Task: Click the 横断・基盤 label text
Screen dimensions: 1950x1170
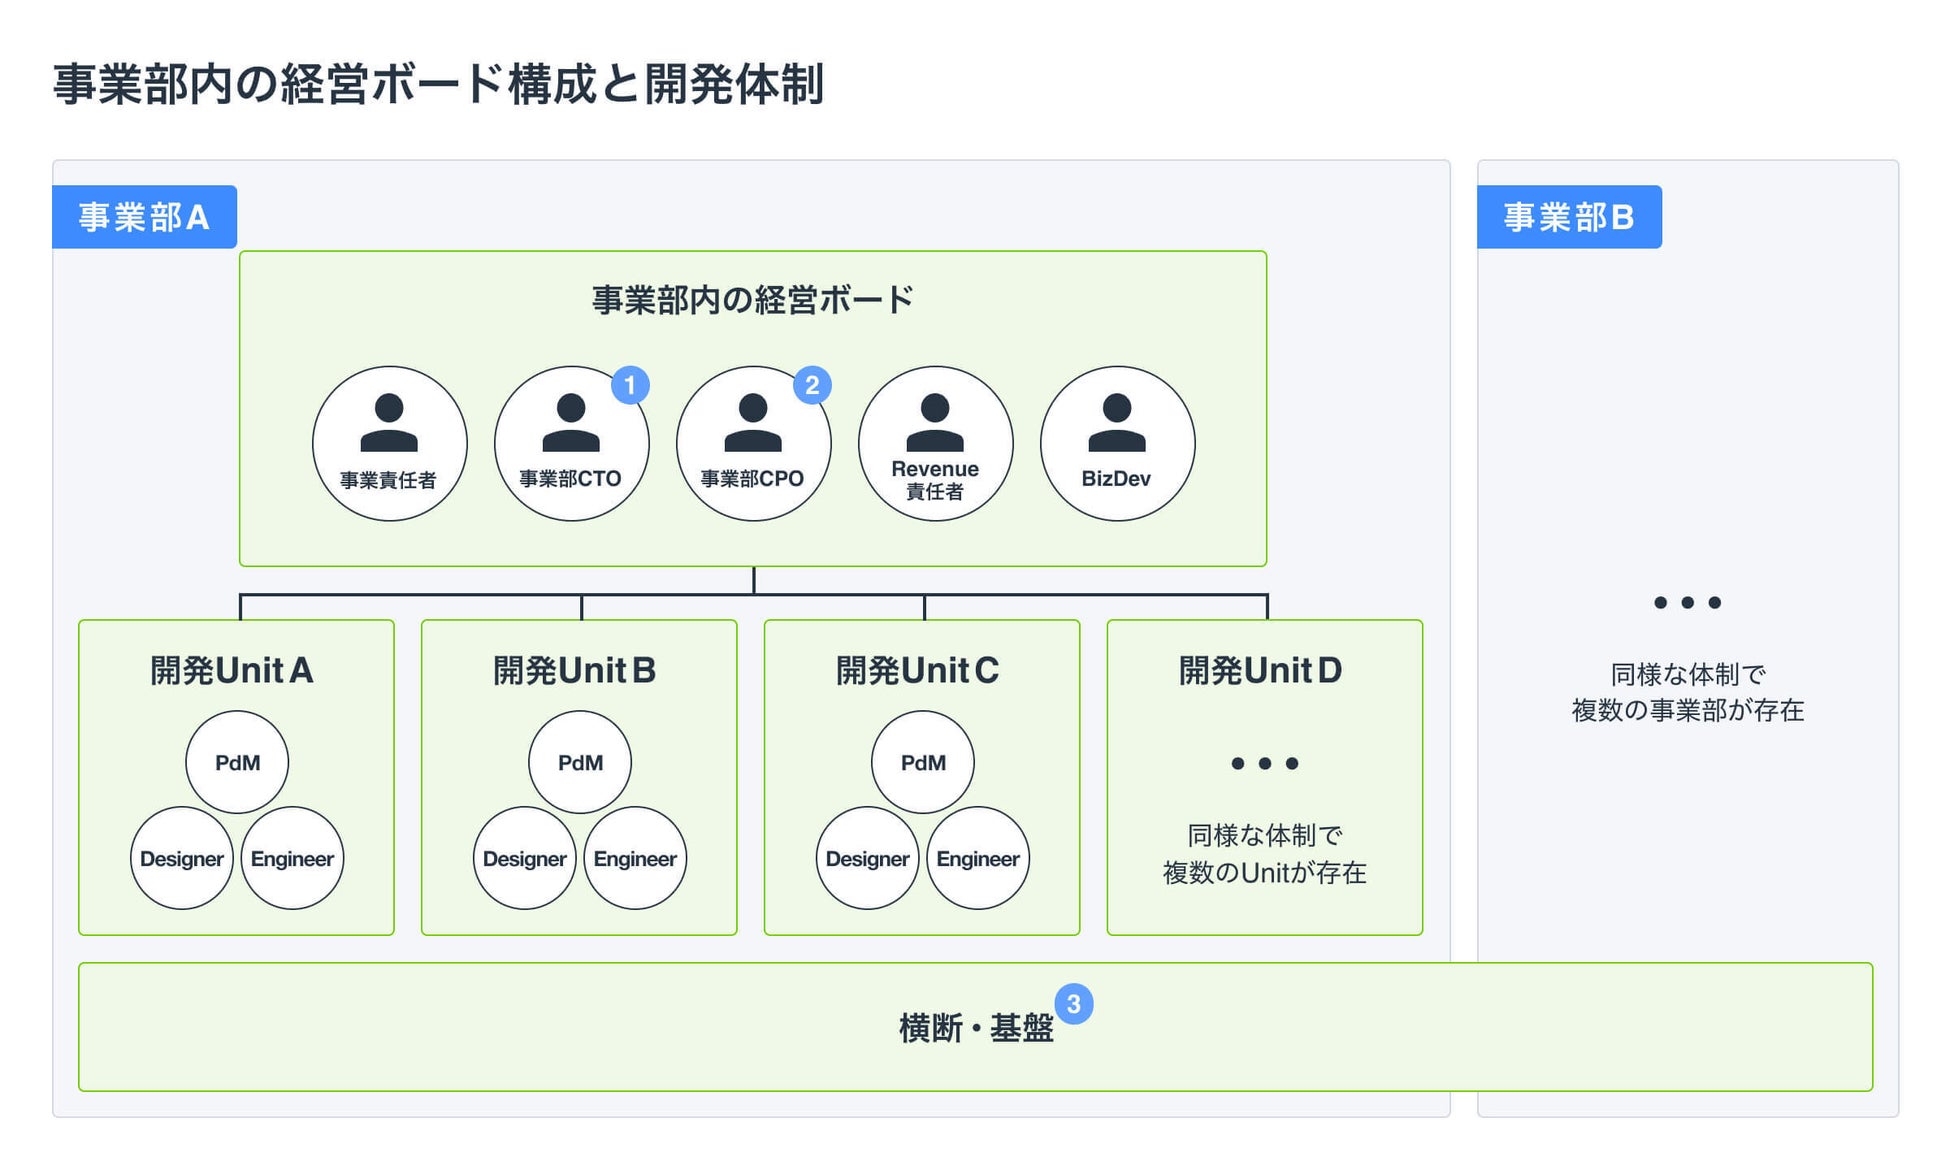Action: pyautogui.click(x=976, y=1028)
